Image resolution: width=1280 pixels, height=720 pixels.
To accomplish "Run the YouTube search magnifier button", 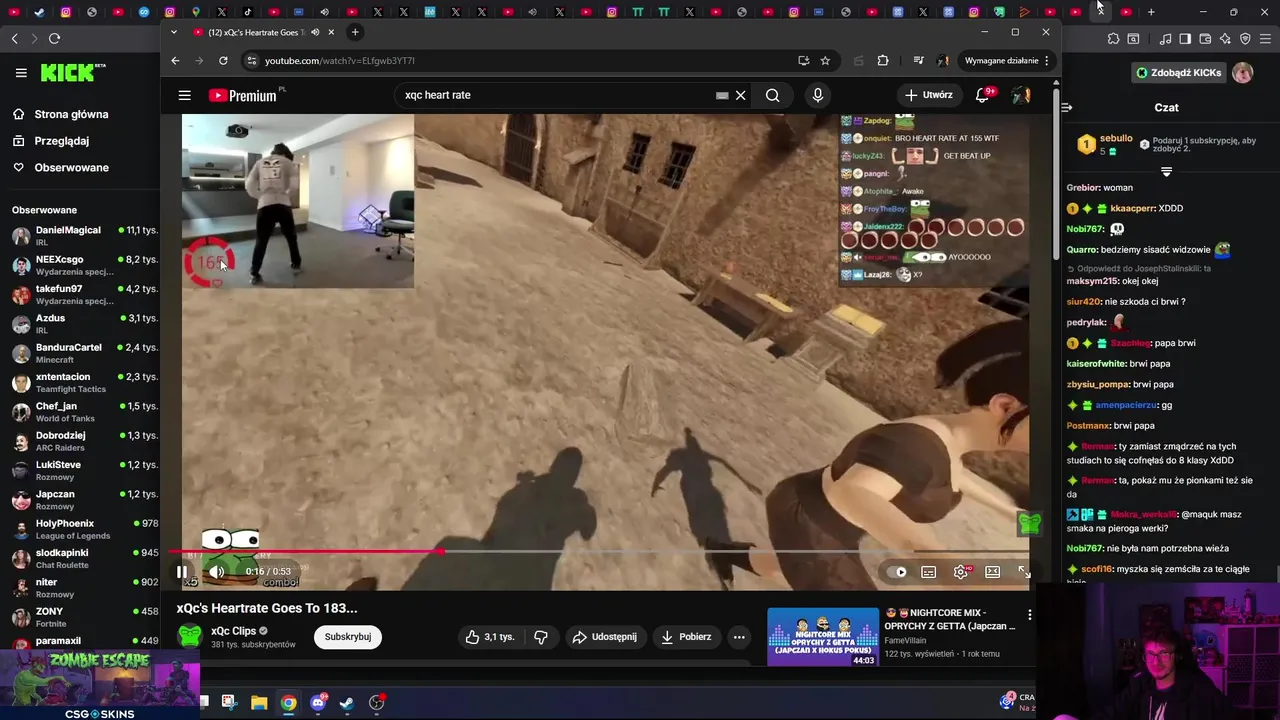I will coord(773,95).
